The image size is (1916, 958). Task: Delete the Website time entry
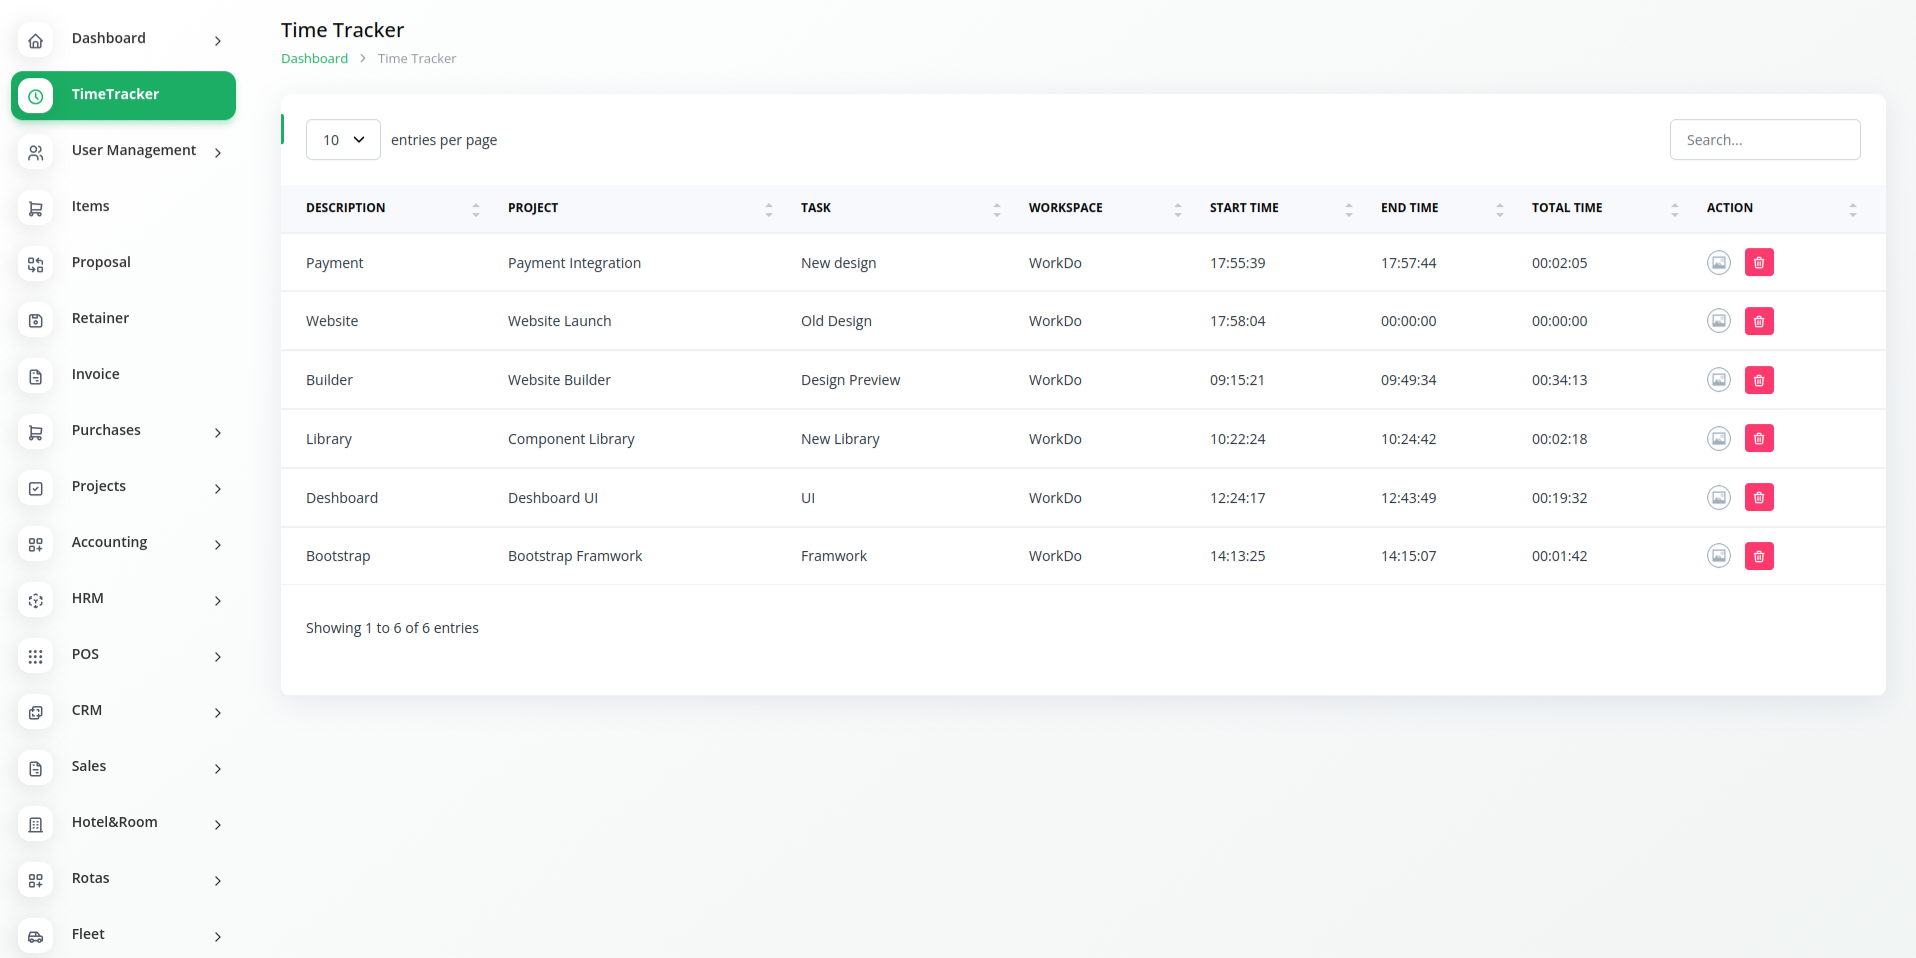(x=1759, y=321)
